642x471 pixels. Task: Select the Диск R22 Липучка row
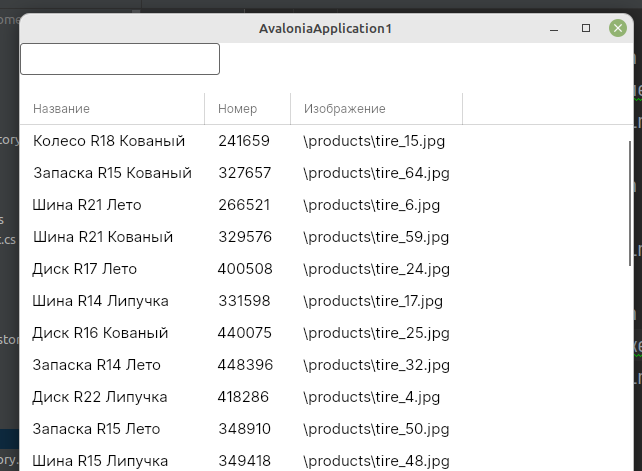[x=100, y=397]
